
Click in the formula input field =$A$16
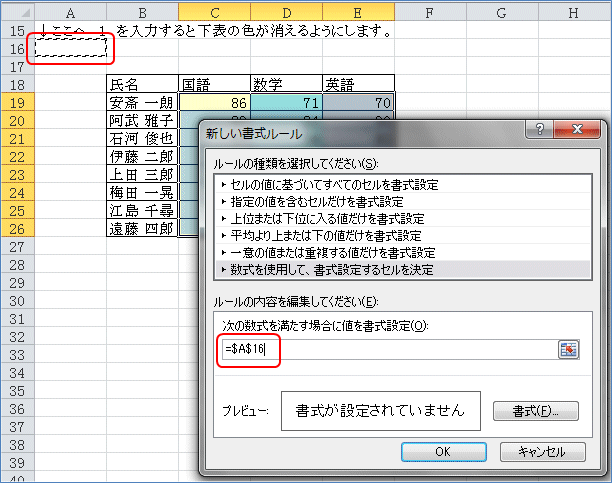click(389, 349)
